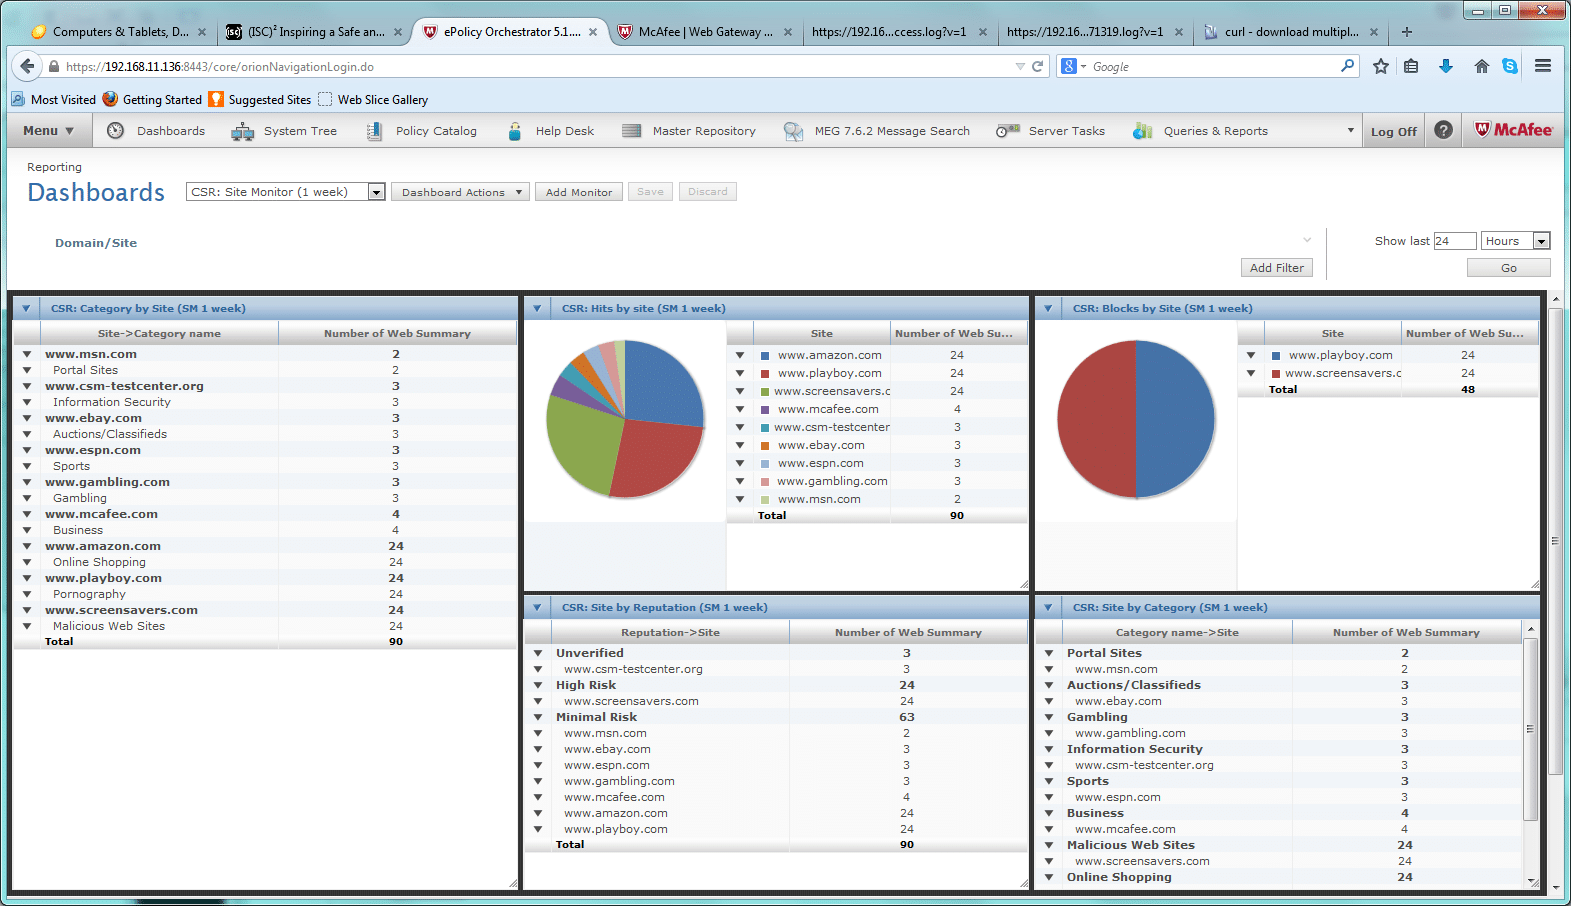This screenshot has height=906, width=1571.
Task: Open Policy Catalog icon
Action: pyautogui.click(x=375, y=131)
